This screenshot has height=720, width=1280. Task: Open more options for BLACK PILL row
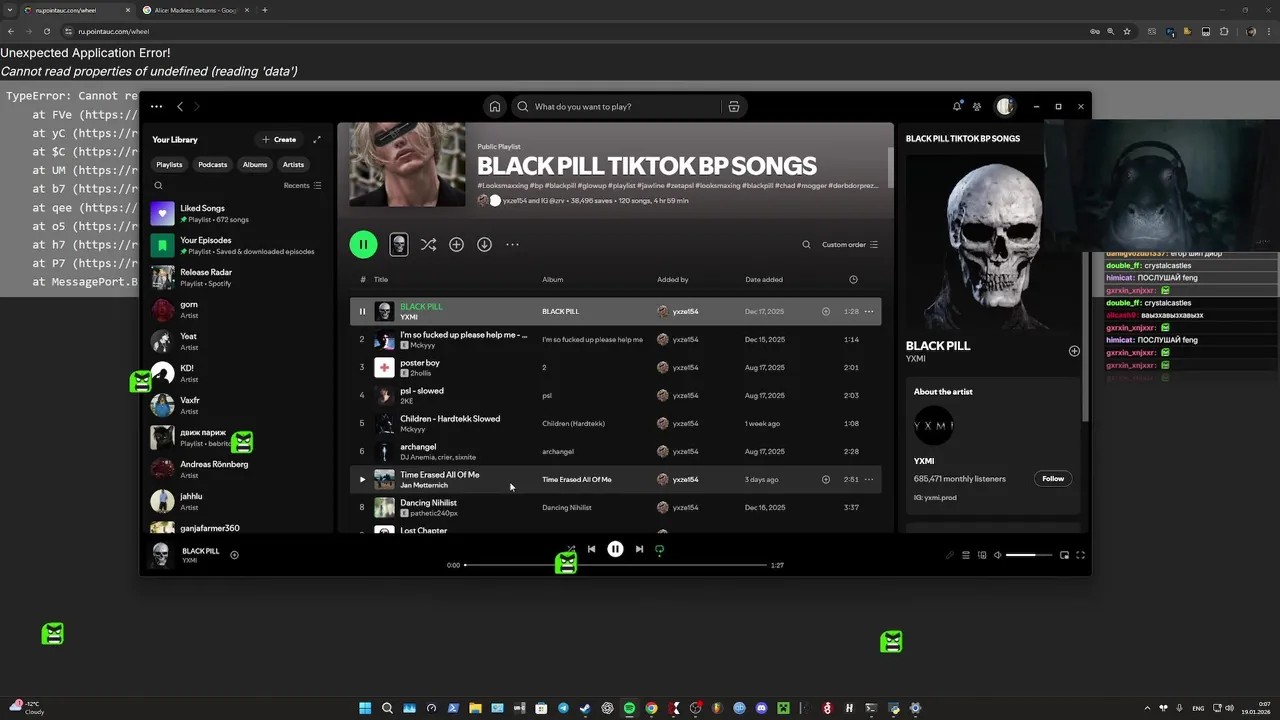tap(869, 311)
